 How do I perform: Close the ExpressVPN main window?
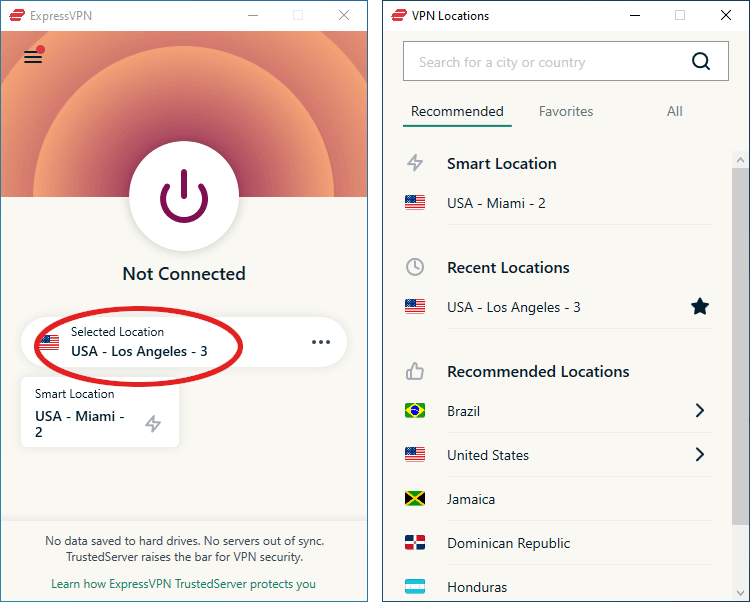click(344, 15)
